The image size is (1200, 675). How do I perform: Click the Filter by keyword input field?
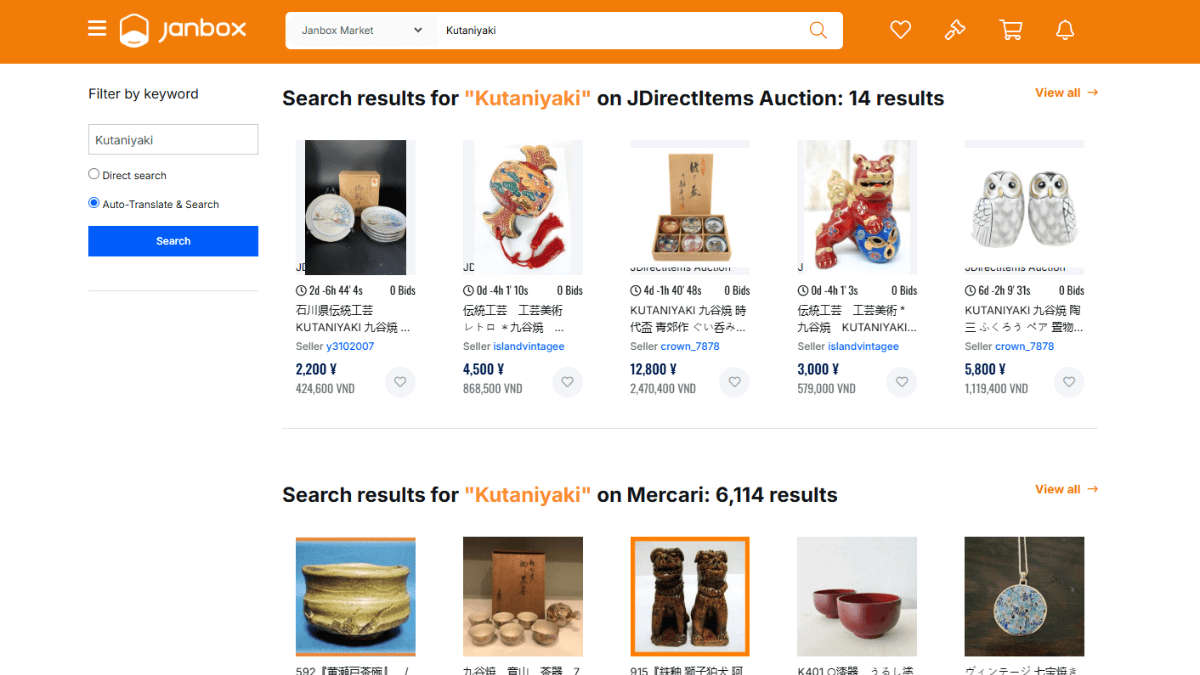pos(173,140)
